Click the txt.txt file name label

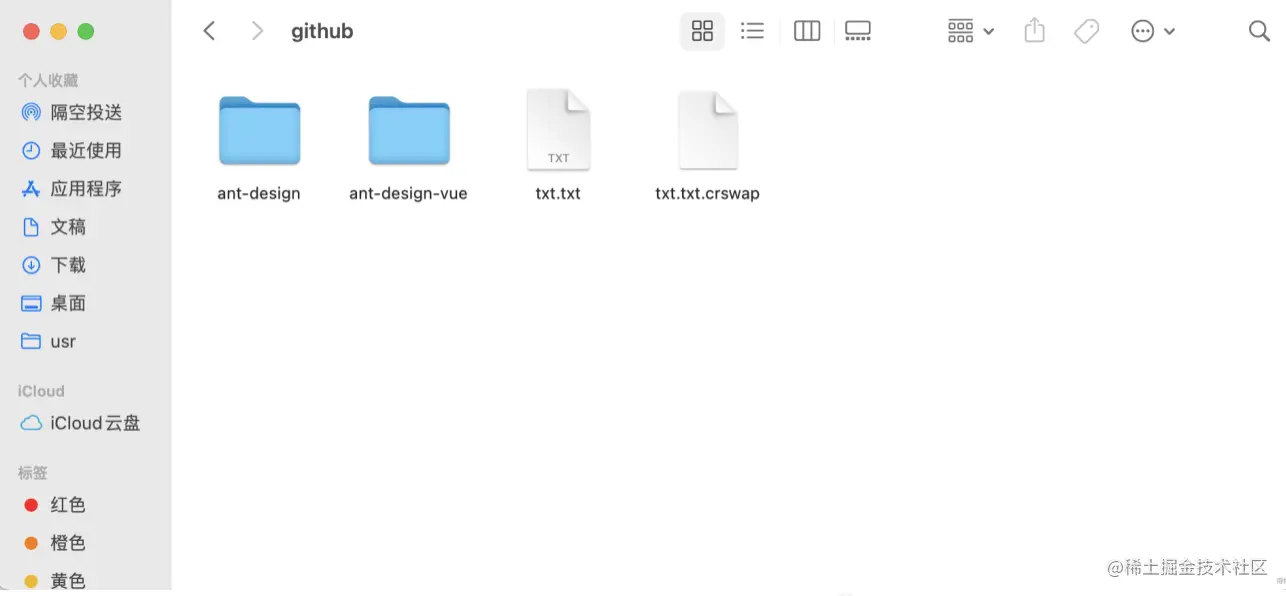coord(558,193)
